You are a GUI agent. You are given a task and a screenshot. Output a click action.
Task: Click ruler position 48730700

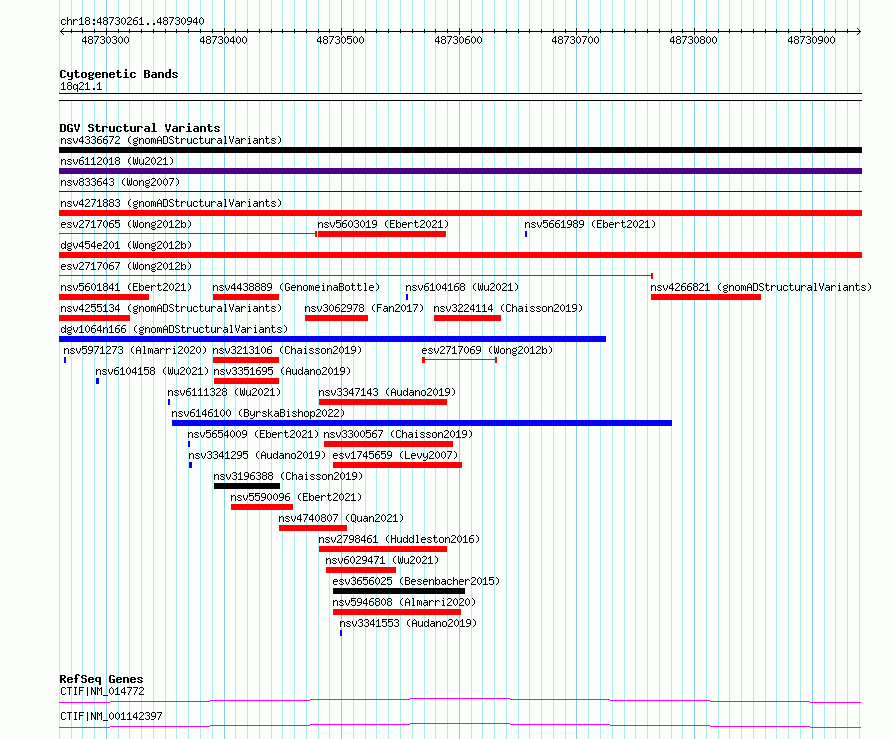tap(576, 40)
